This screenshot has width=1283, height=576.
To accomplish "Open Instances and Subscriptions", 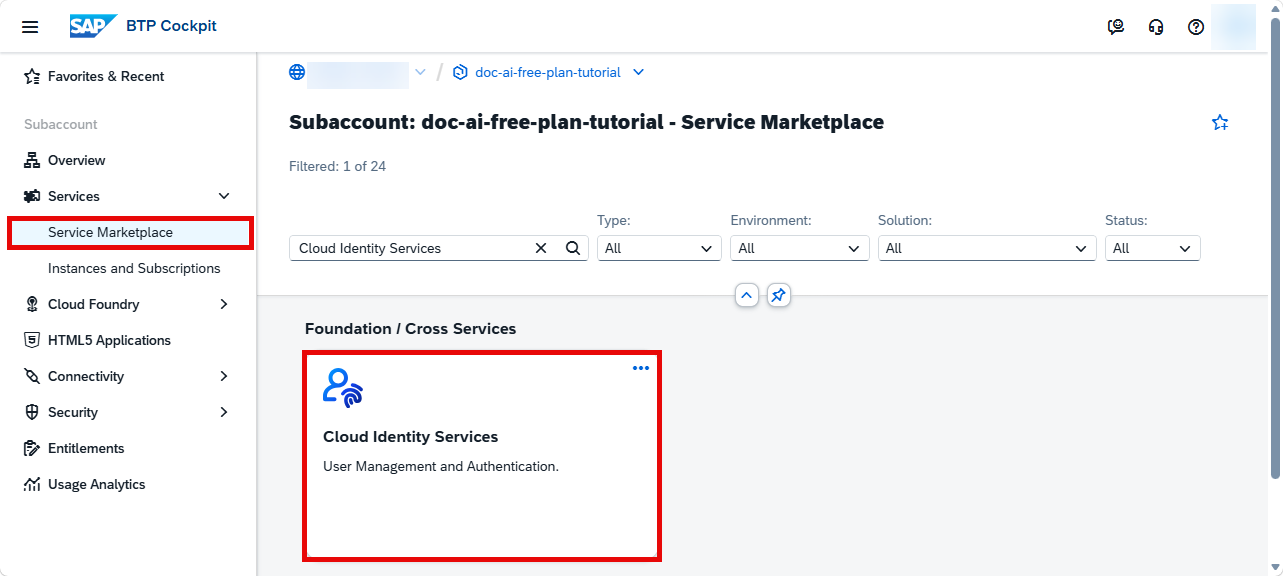I will (x=134, y=268).
